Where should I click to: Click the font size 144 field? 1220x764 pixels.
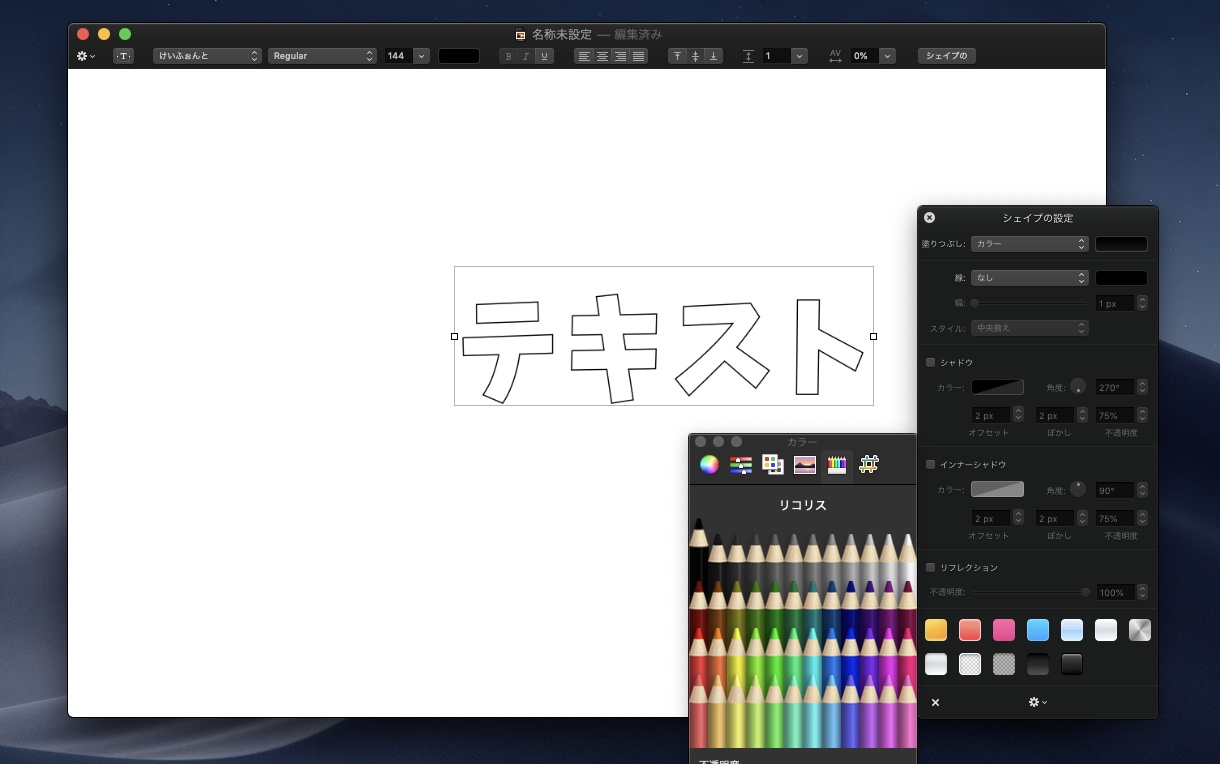[x=398, y=56]
